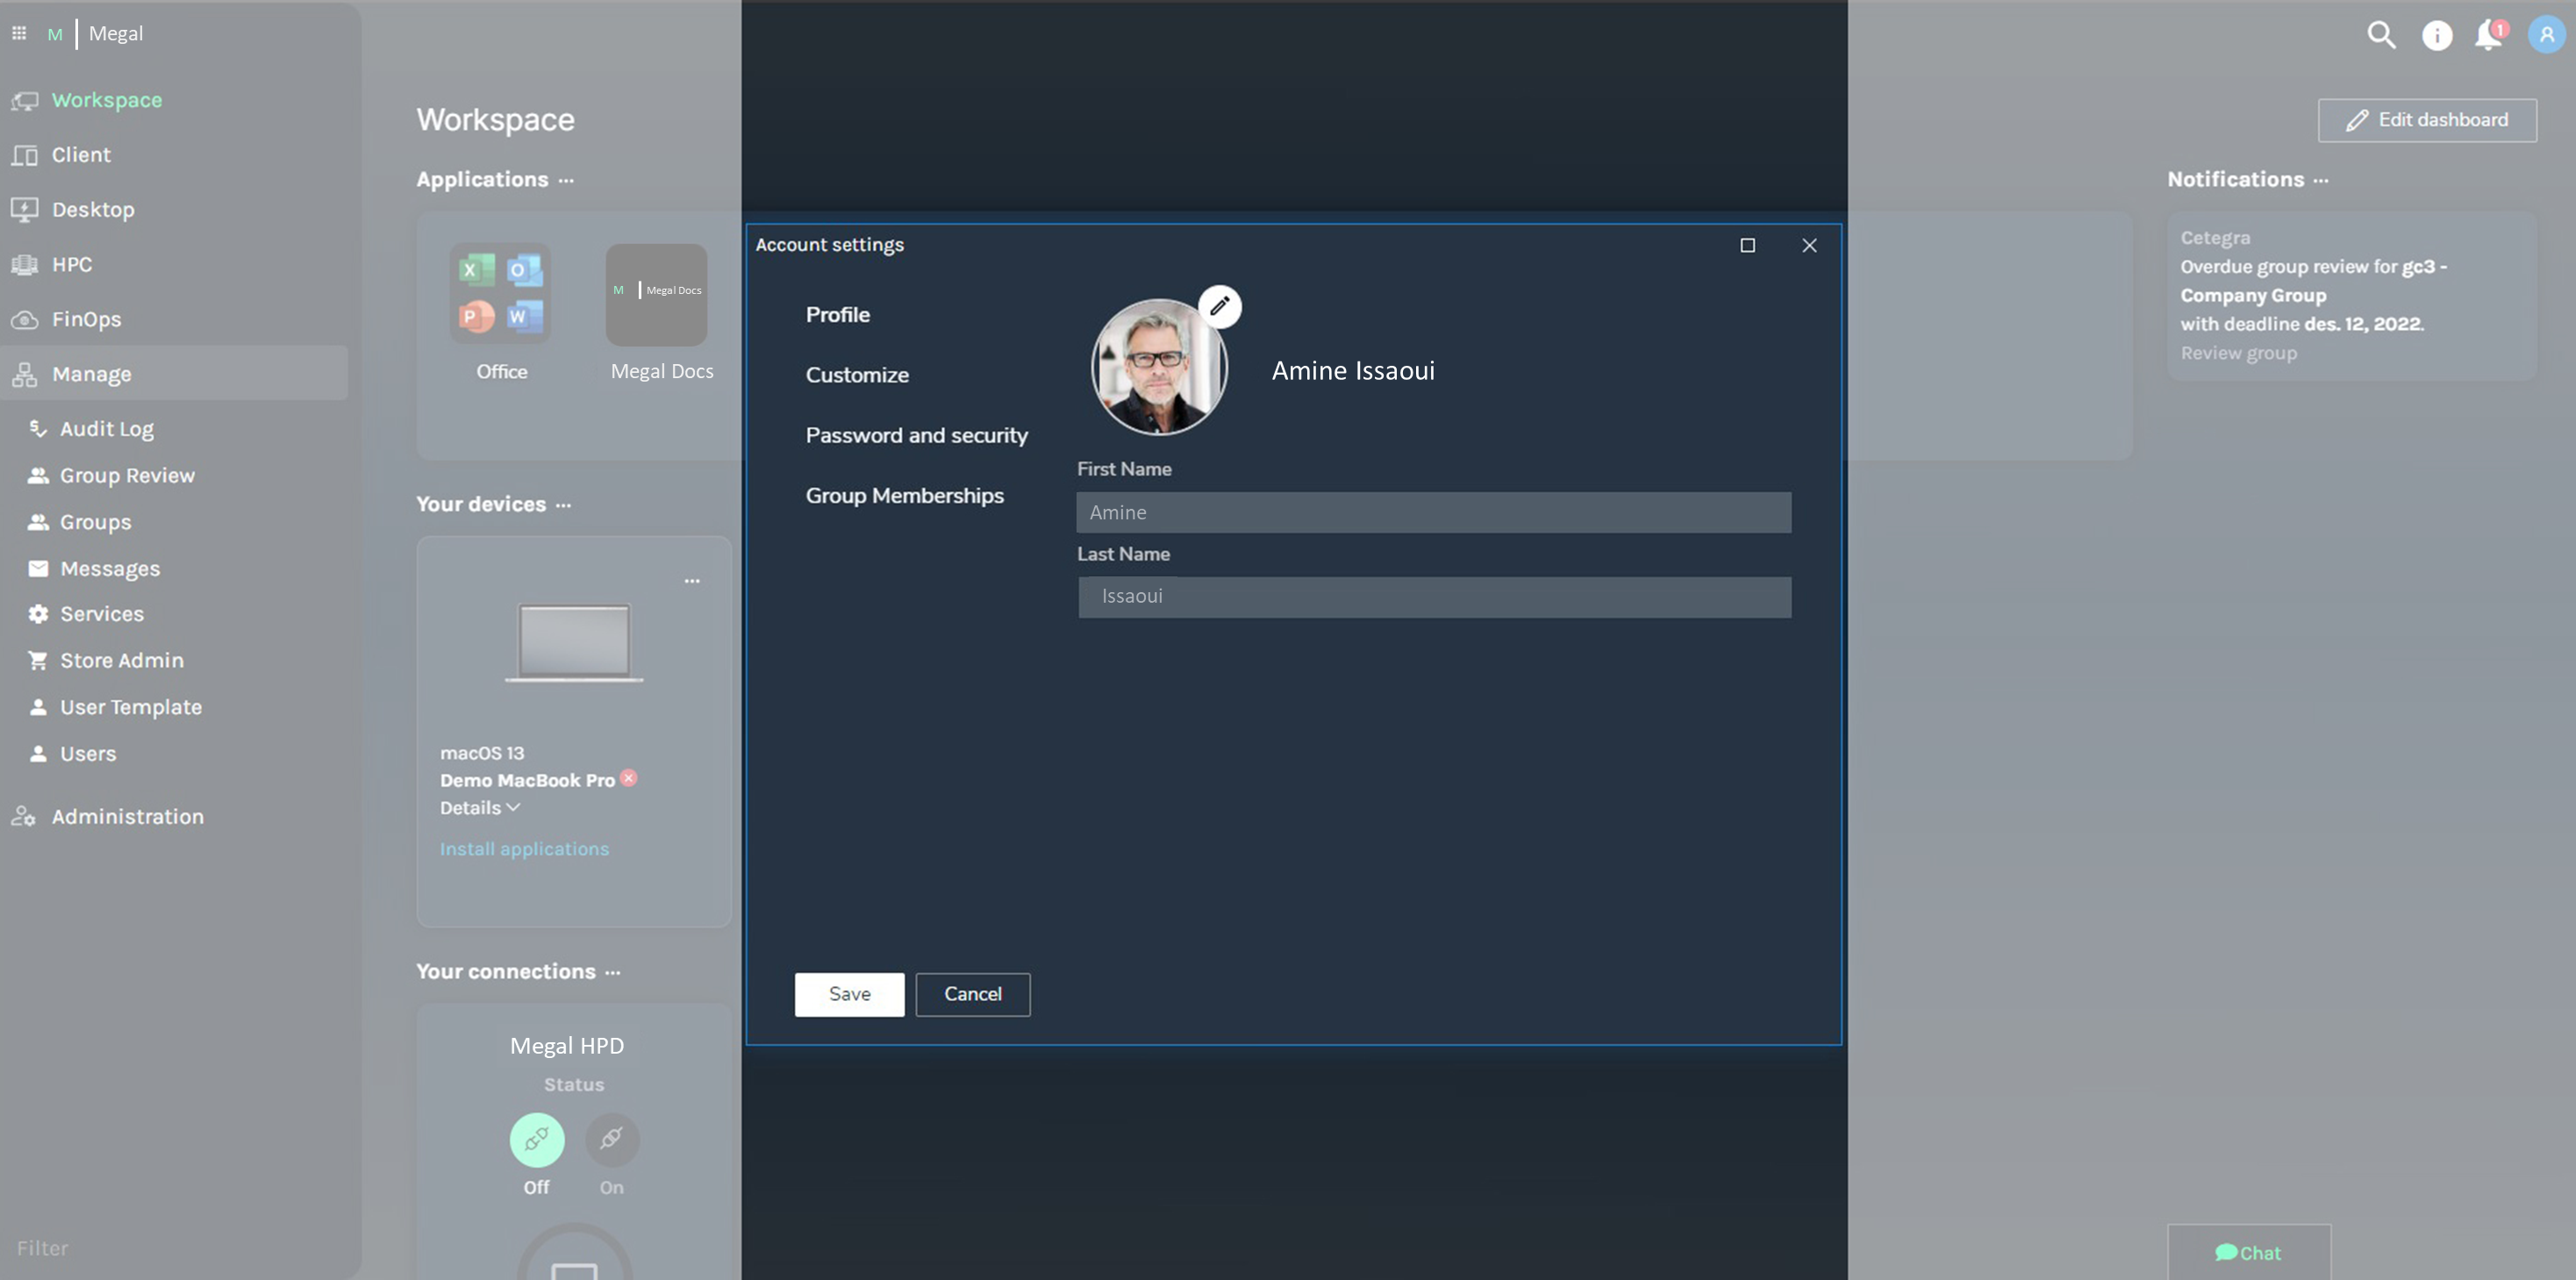Close the Account settings dialog

(1809, 245)
